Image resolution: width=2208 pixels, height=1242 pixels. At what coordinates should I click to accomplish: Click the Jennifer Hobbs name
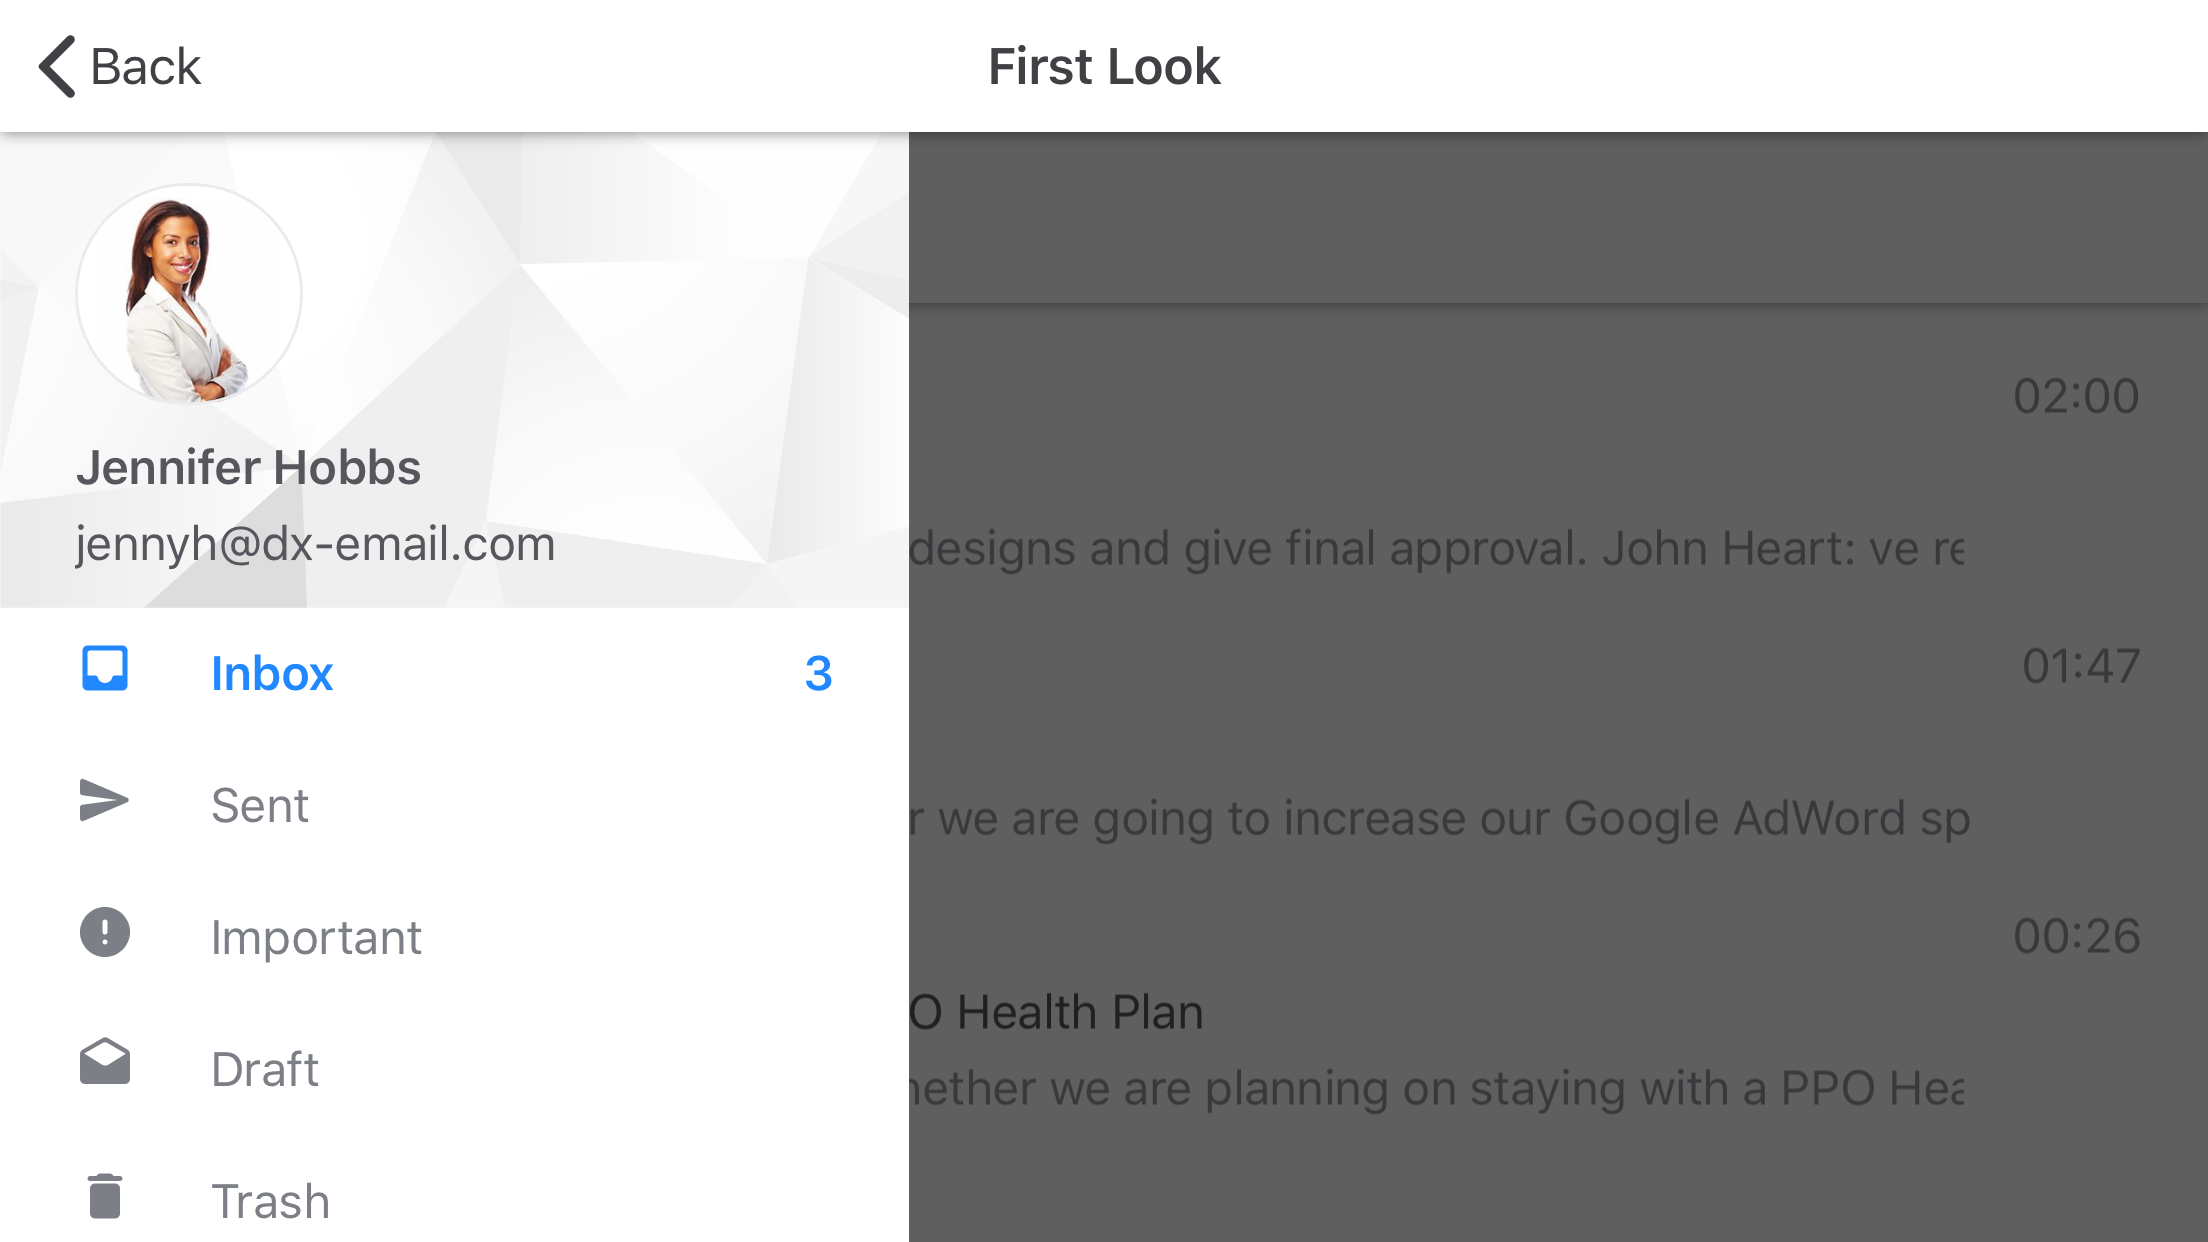click(249, 468)
